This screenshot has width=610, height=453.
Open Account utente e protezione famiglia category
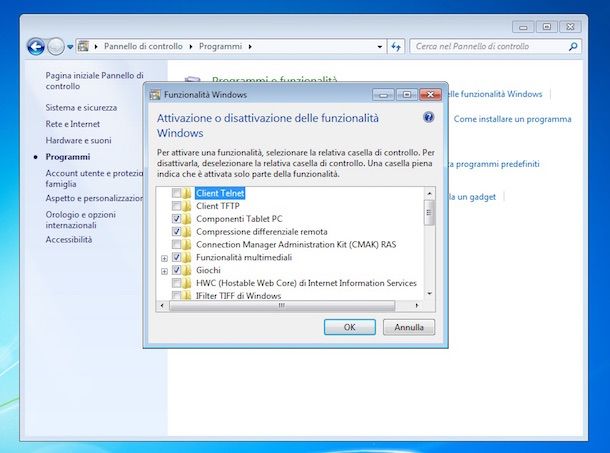[94, 178]
